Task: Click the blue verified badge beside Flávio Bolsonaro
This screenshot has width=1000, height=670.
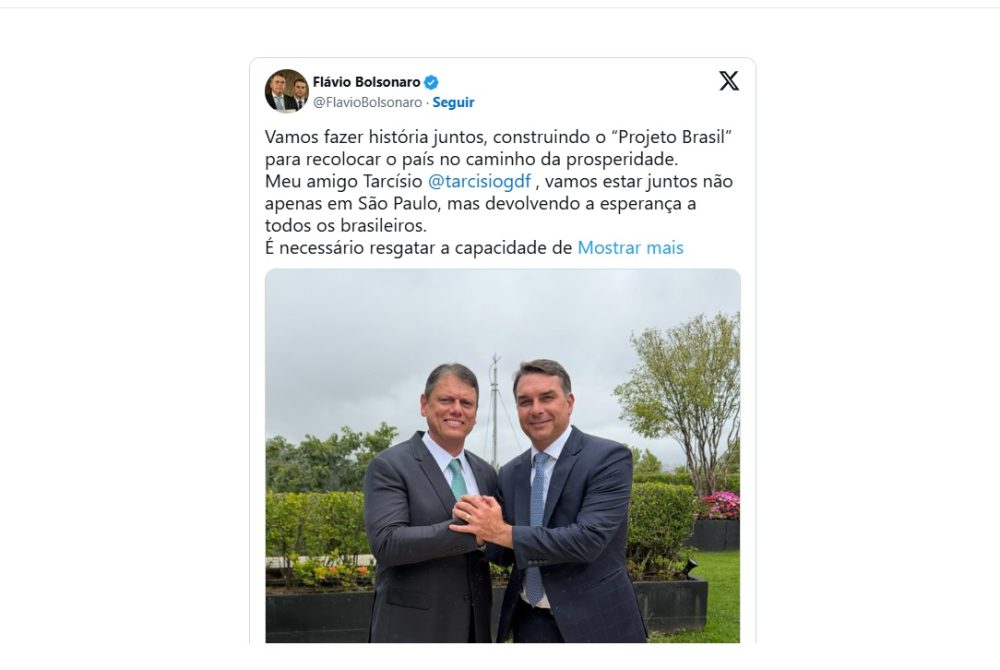Action: [431, 82]
